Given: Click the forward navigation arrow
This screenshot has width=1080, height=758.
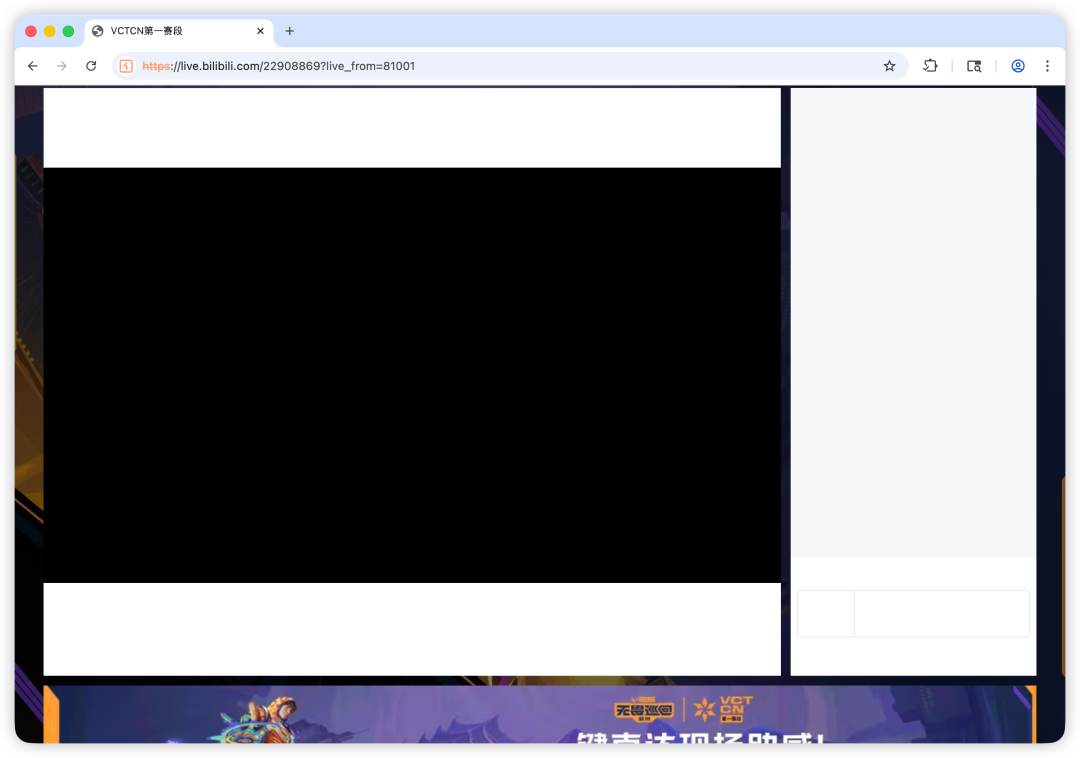Looking at the screenshot, I should [x=62, y=66].
